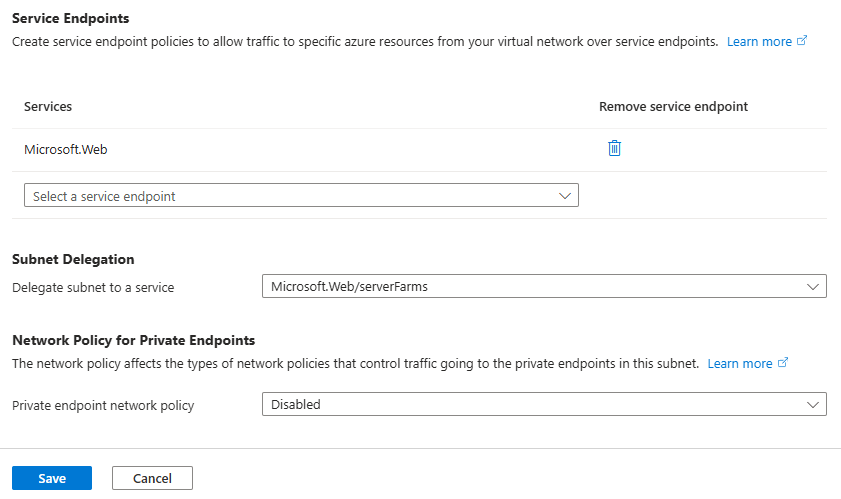Screen dimensions: 841x499
Task: Click the Subnet Delegation heading
Action: pos(73,259)
